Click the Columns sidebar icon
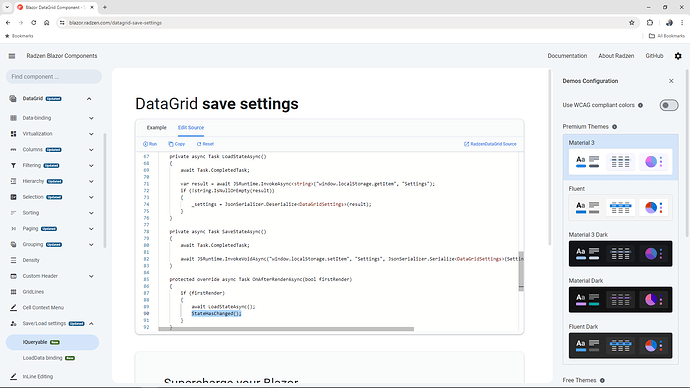Viewport: 690px width, 388px height. click(13, 150)
